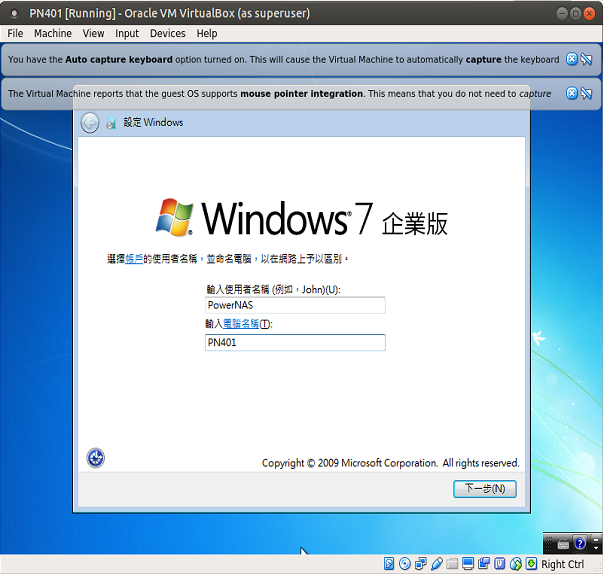Suppress future mouse pointer integration messages
The width and height of the screenshot is (603, 574).
click(586, 93)
